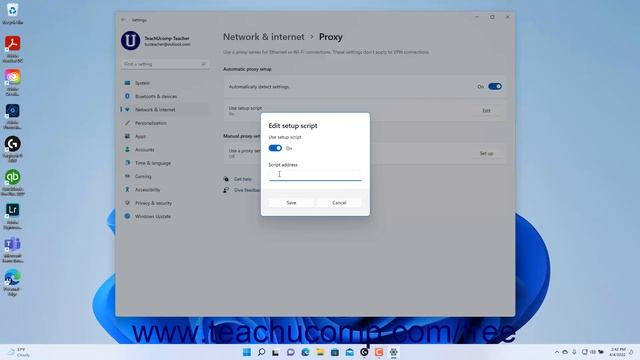Click the user profile avatar
Image resolution: width=640 pixels, height=360 pixels.
tap(130, 41)
